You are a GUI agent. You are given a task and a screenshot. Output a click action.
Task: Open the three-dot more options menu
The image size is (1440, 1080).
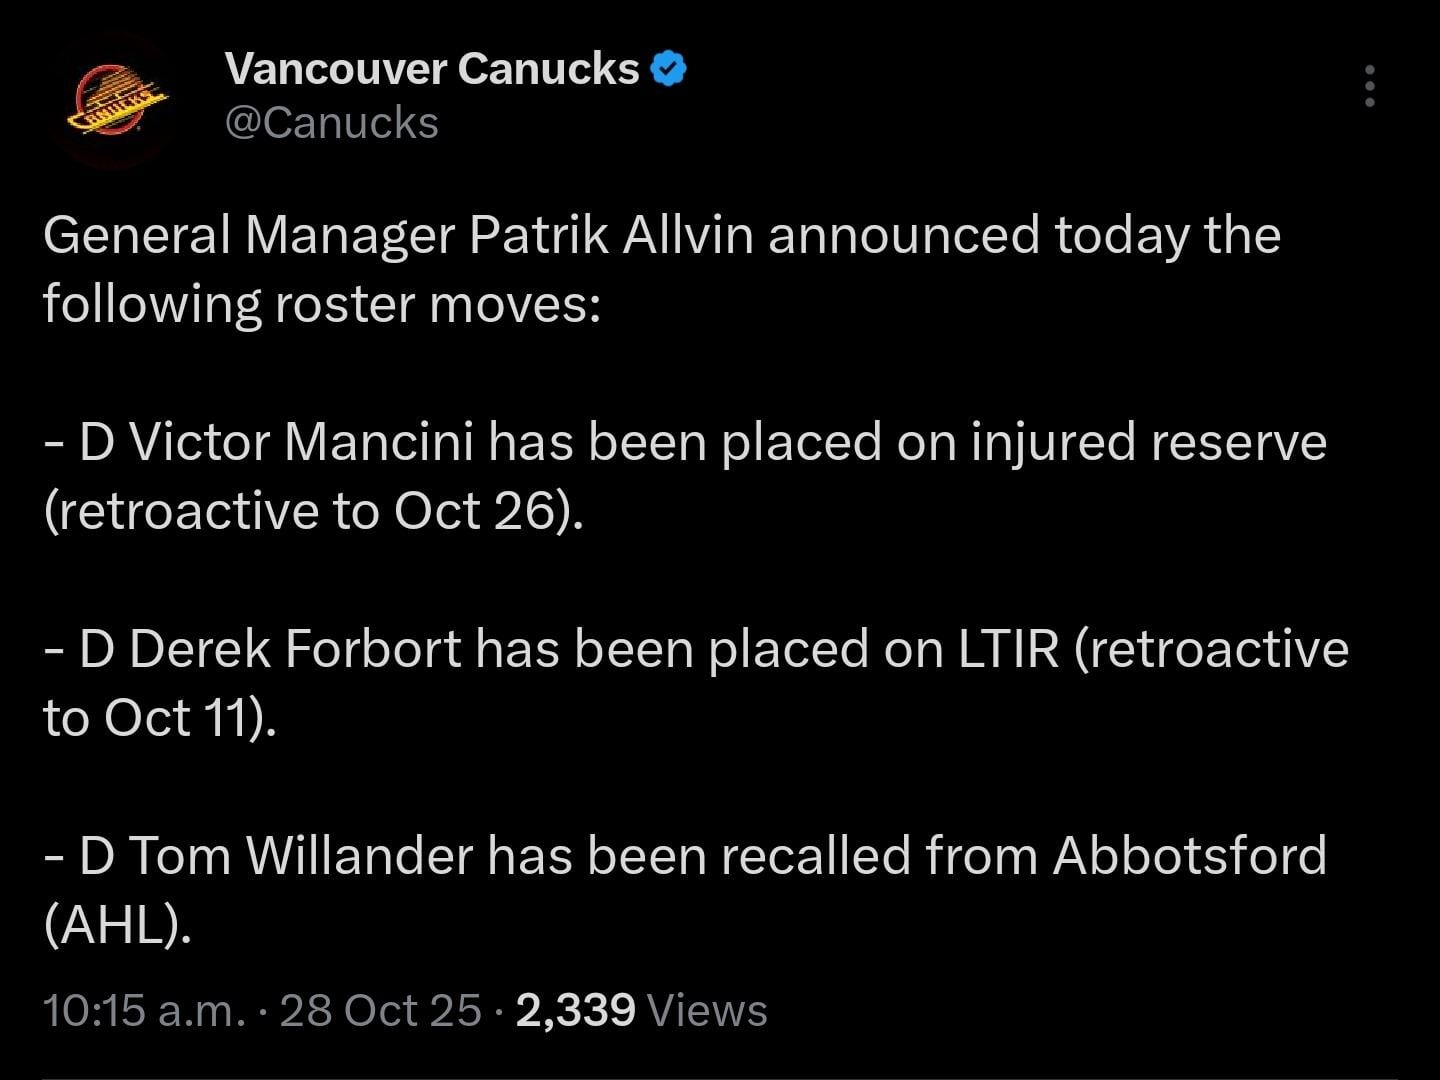(x=1369, y=87)
